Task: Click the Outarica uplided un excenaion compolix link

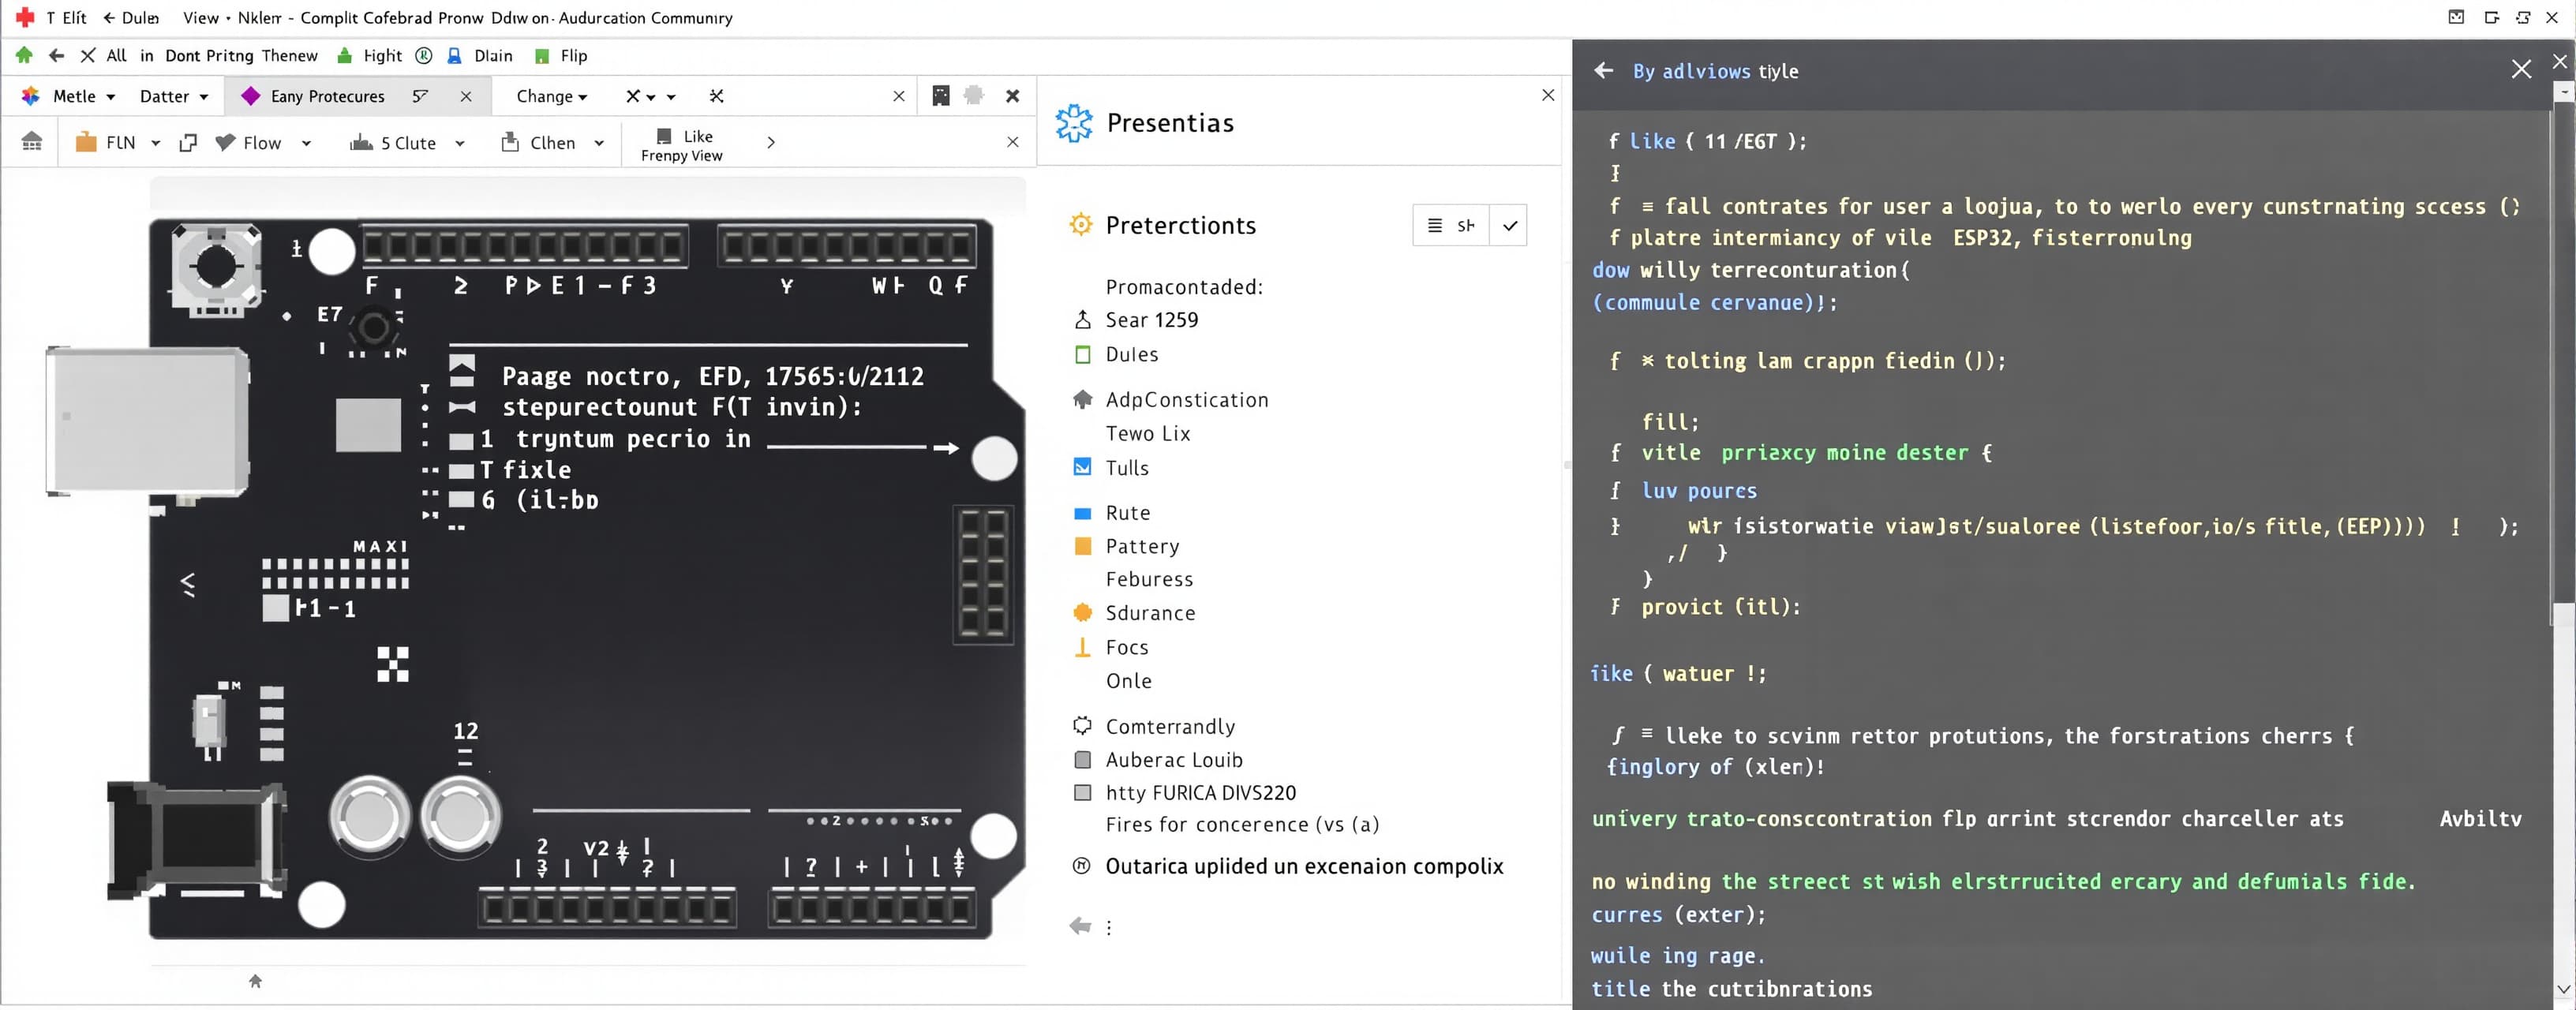Action: [1304, 866]
